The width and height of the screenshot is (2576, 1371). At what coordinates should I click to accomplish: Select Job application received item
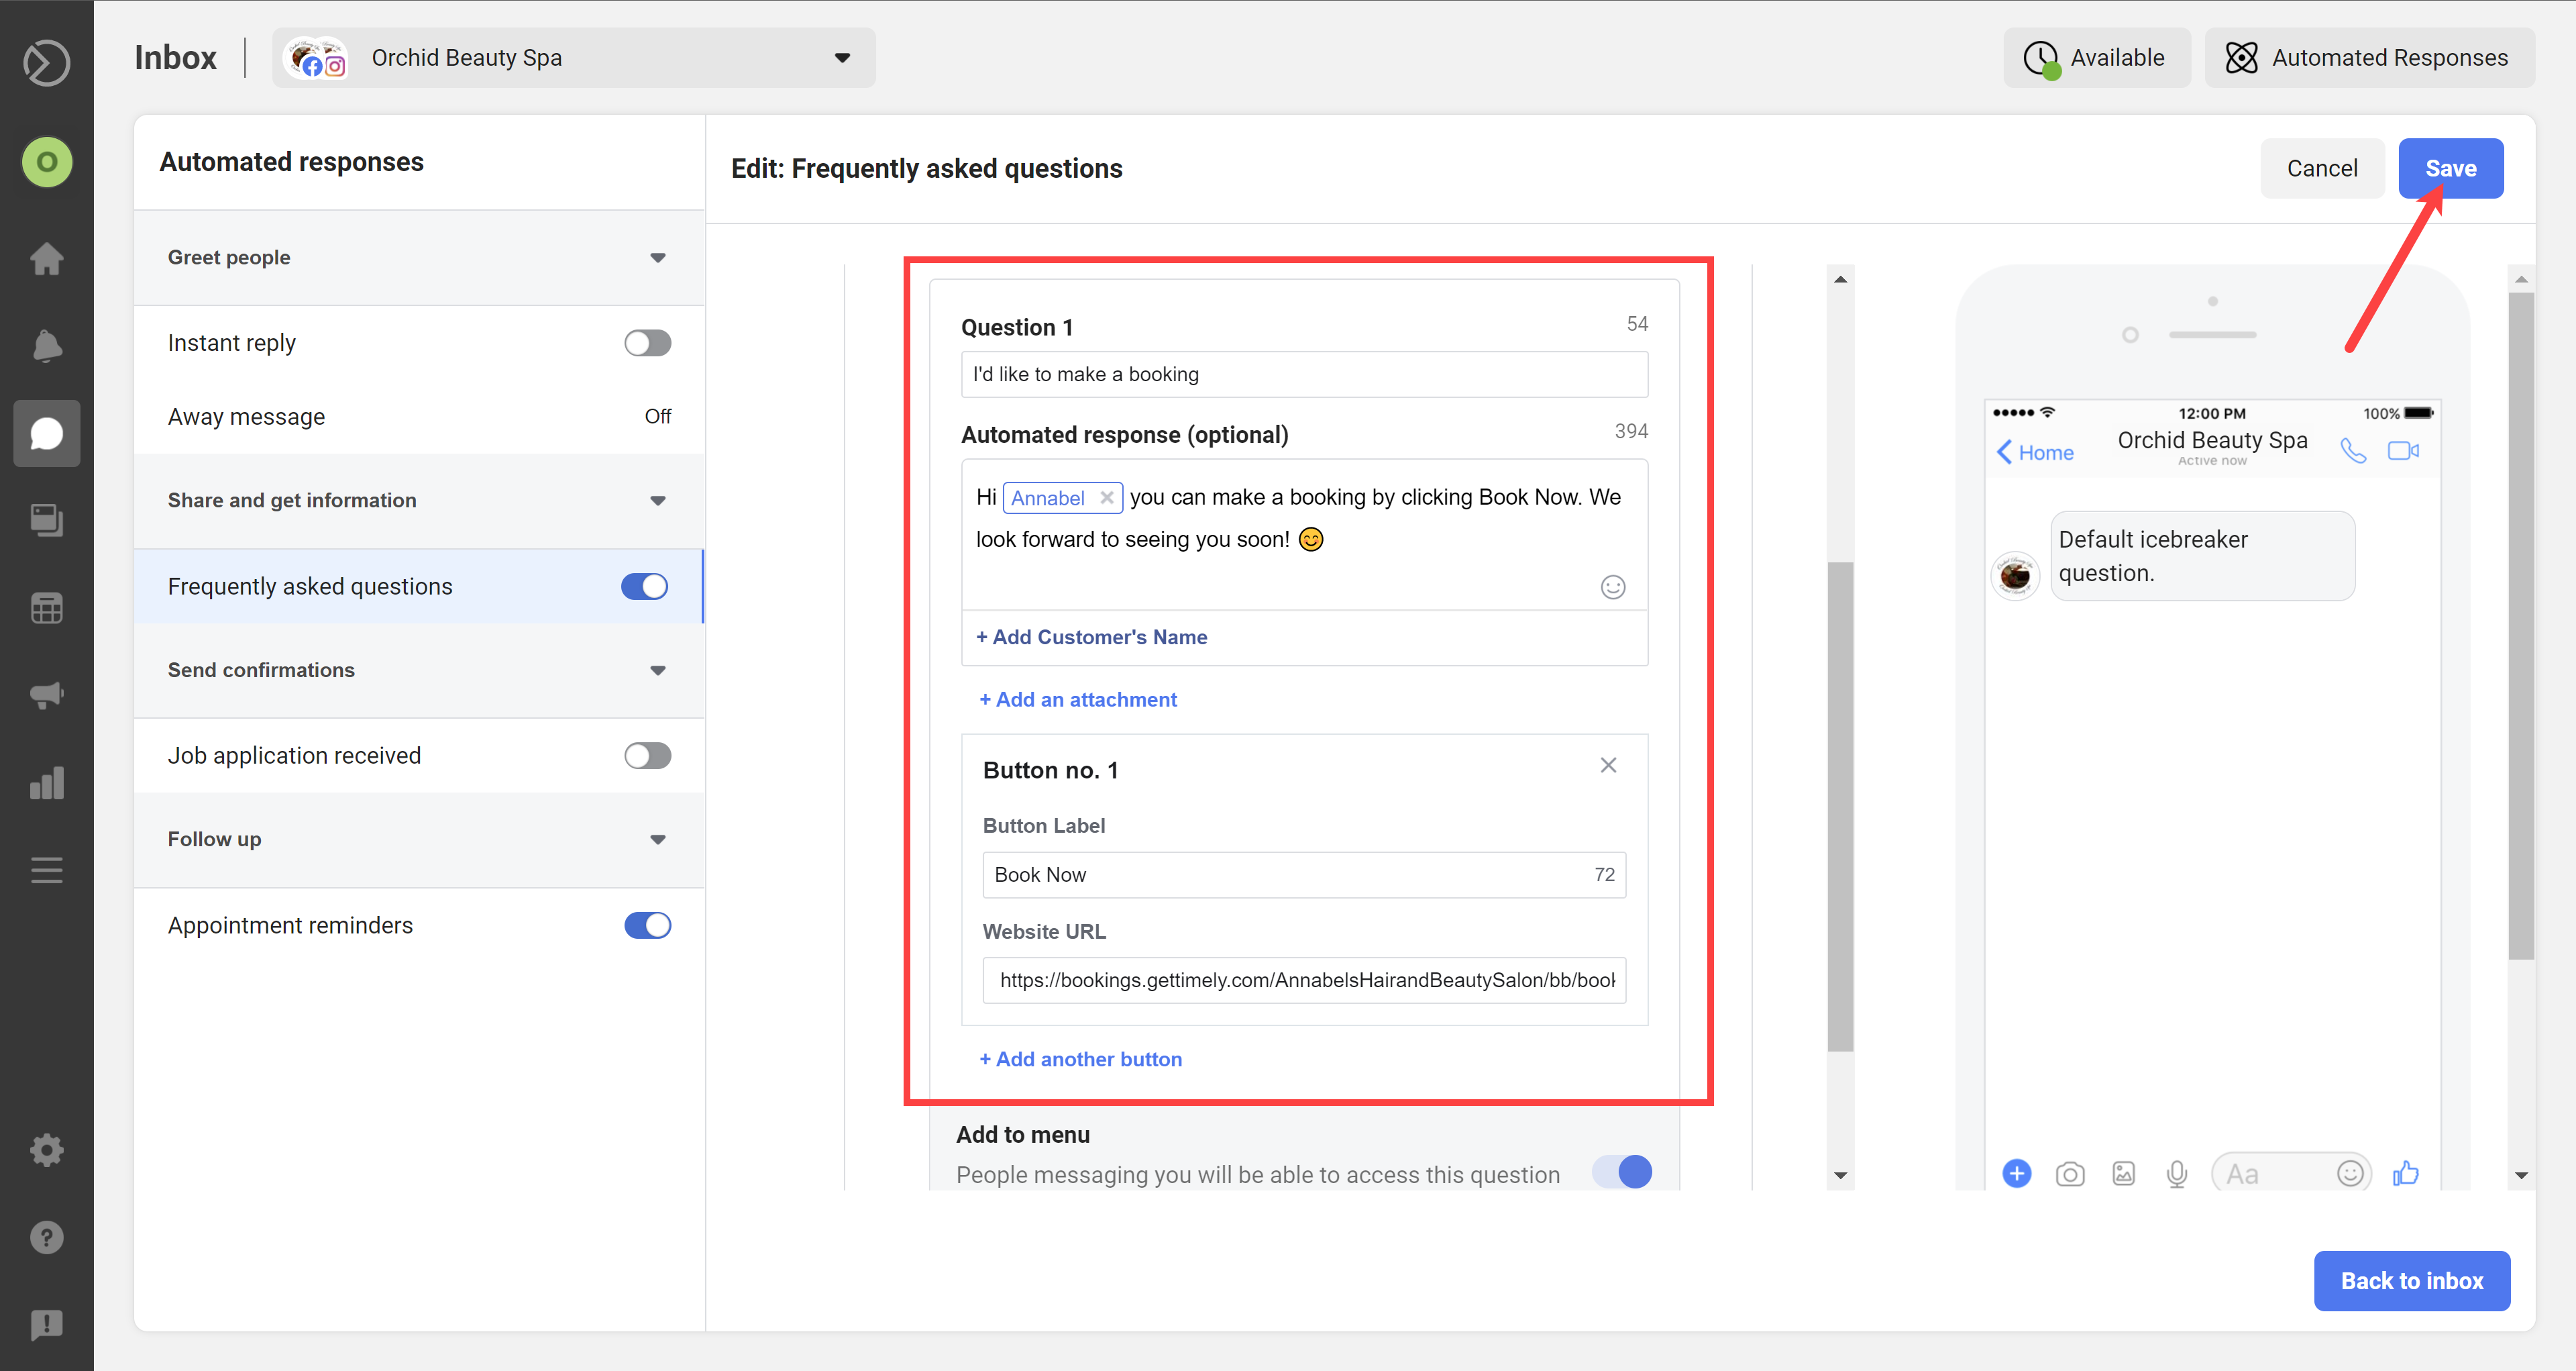pos(419,755)
